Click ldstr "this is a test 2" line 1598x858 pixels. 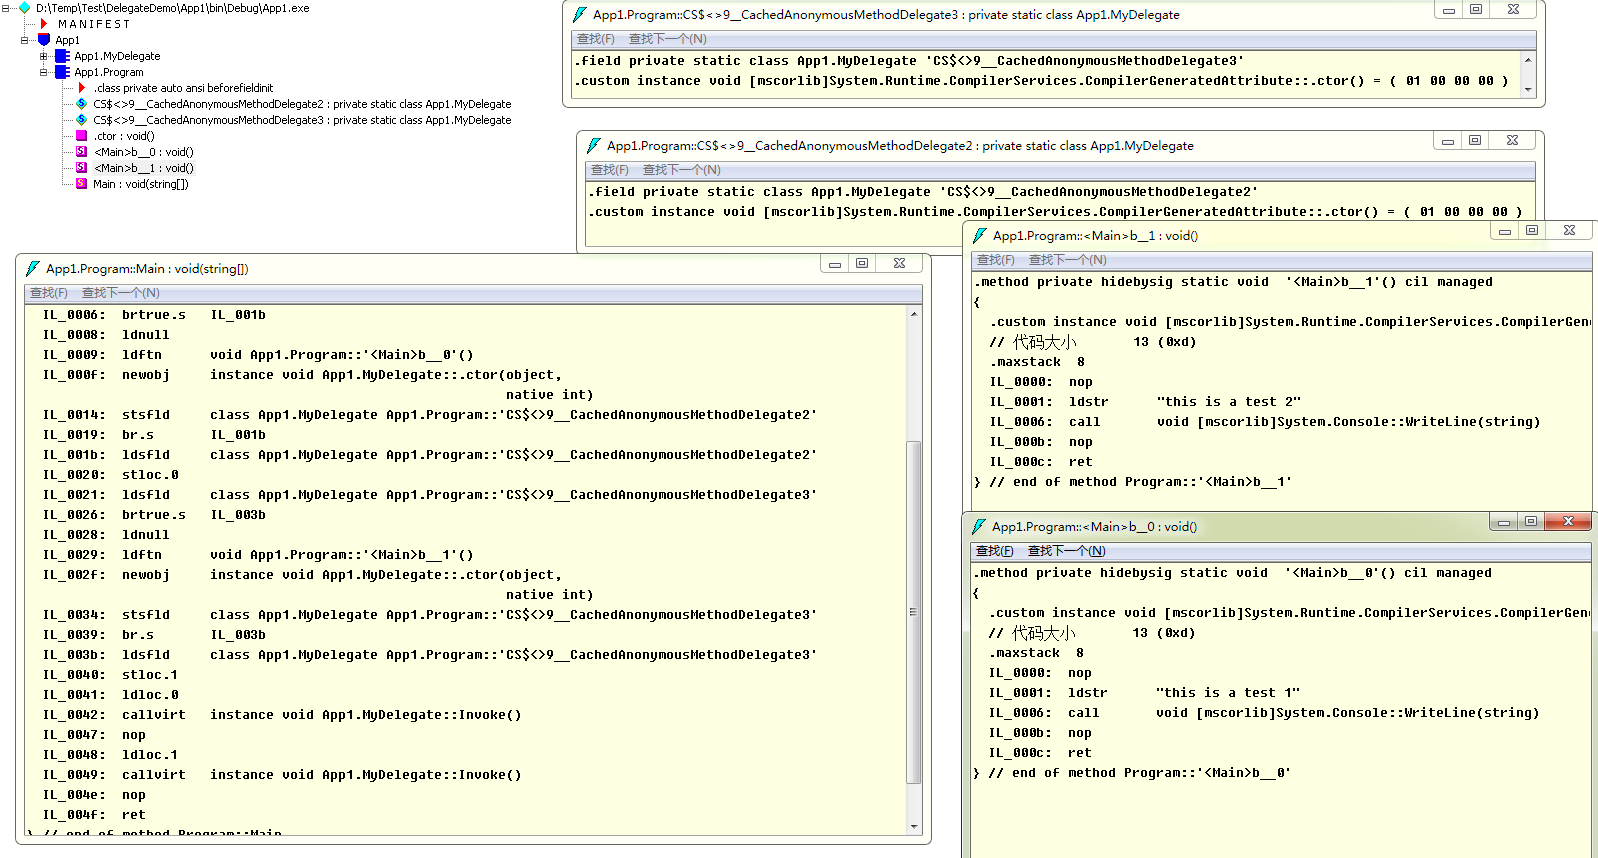point(1145,402)
